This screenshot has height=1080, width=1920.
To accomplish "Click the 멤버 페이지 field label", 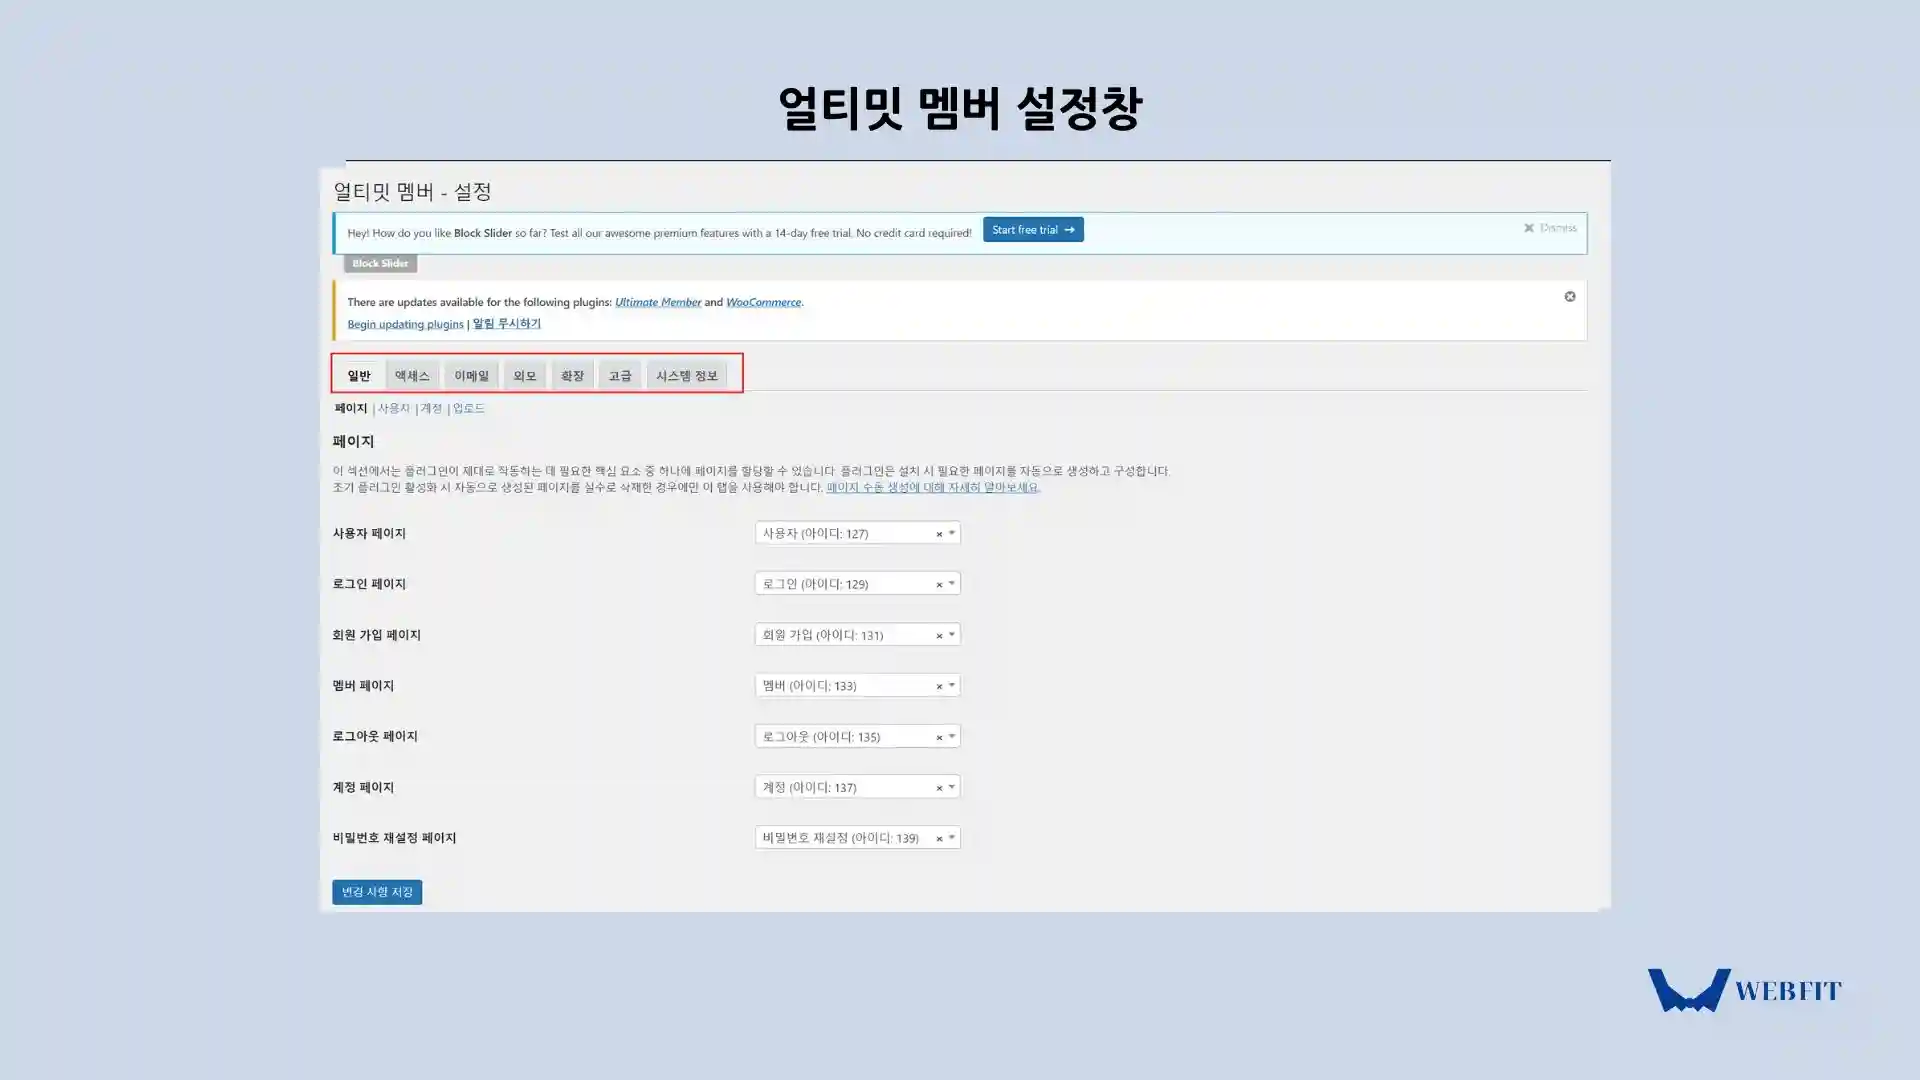I will (x=363, y=686).
